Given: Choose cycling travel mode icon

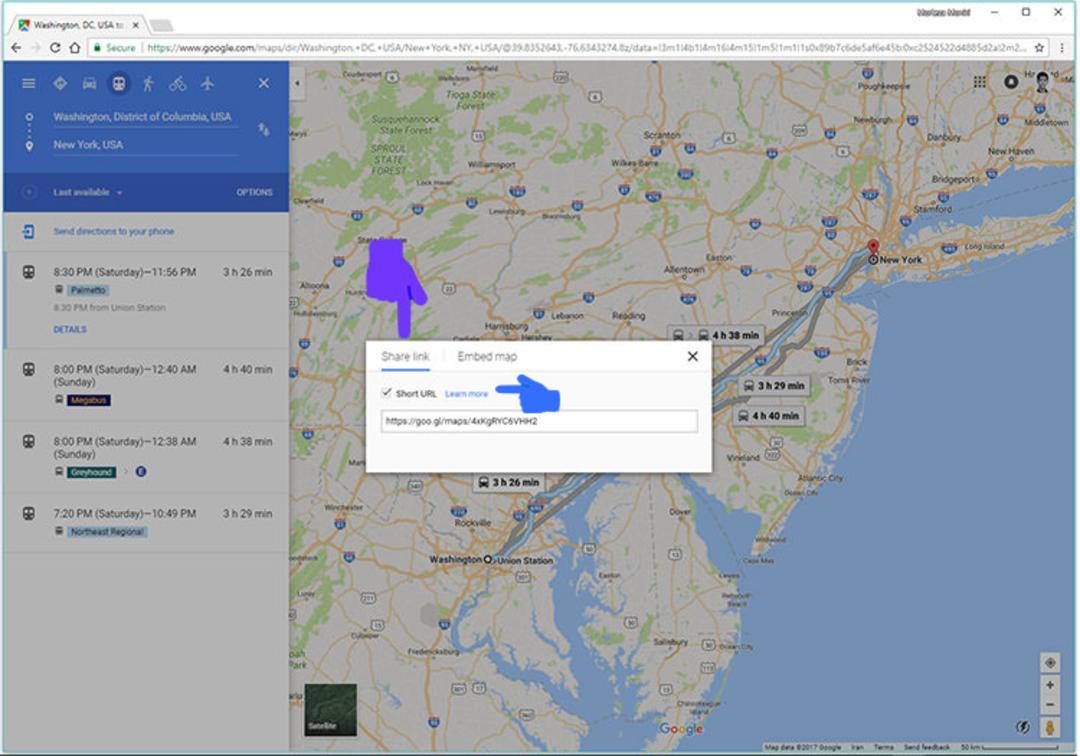Looking at the screenshot, I should pos(178,83).
